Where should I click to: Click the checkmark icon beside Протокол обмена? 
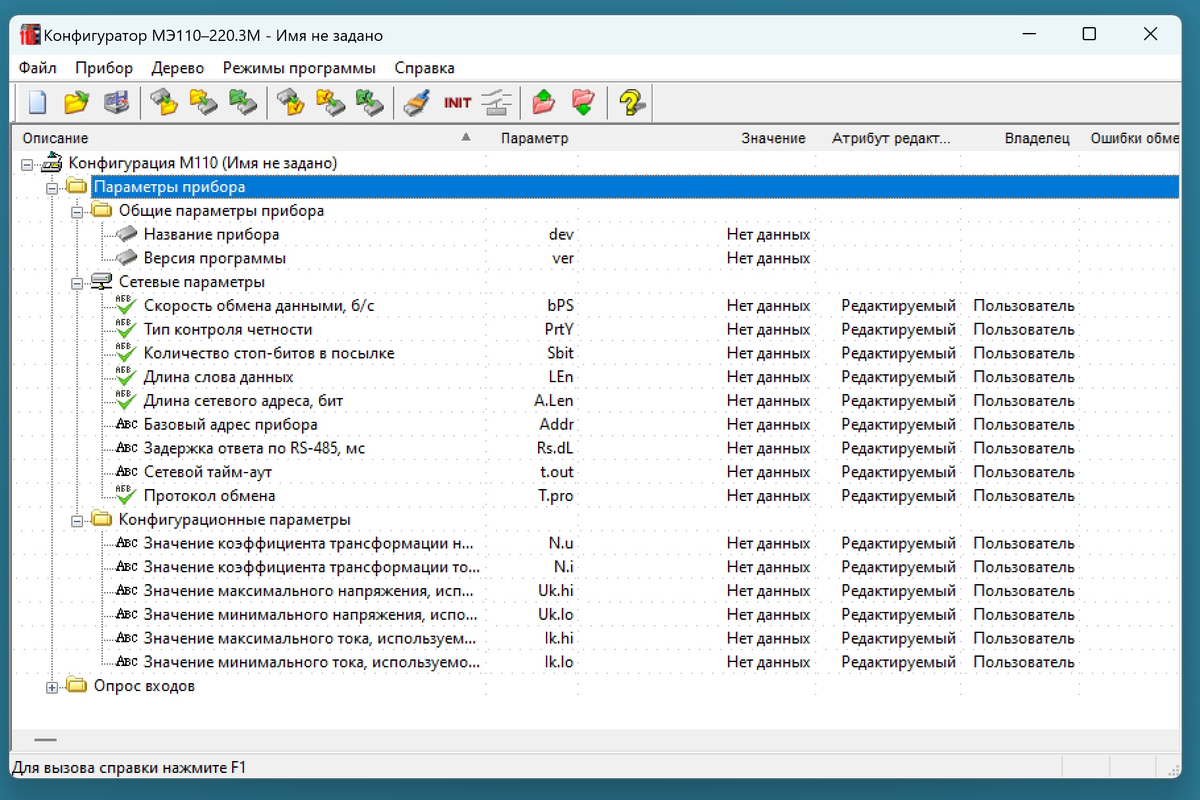[x=126, y=495]
